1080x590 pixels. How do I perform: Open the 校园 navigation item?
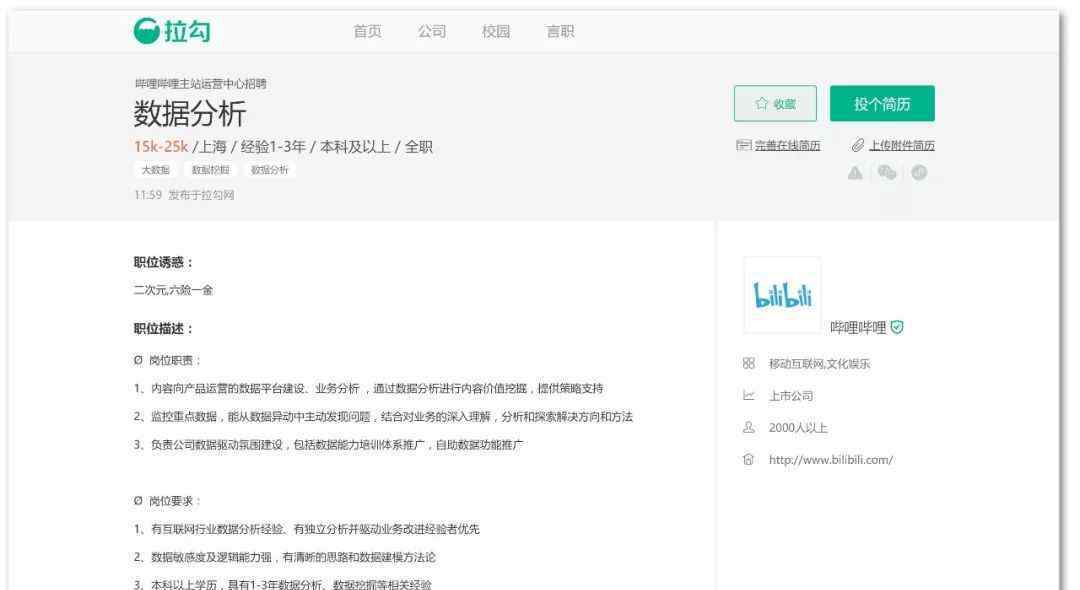click(496, 32)
